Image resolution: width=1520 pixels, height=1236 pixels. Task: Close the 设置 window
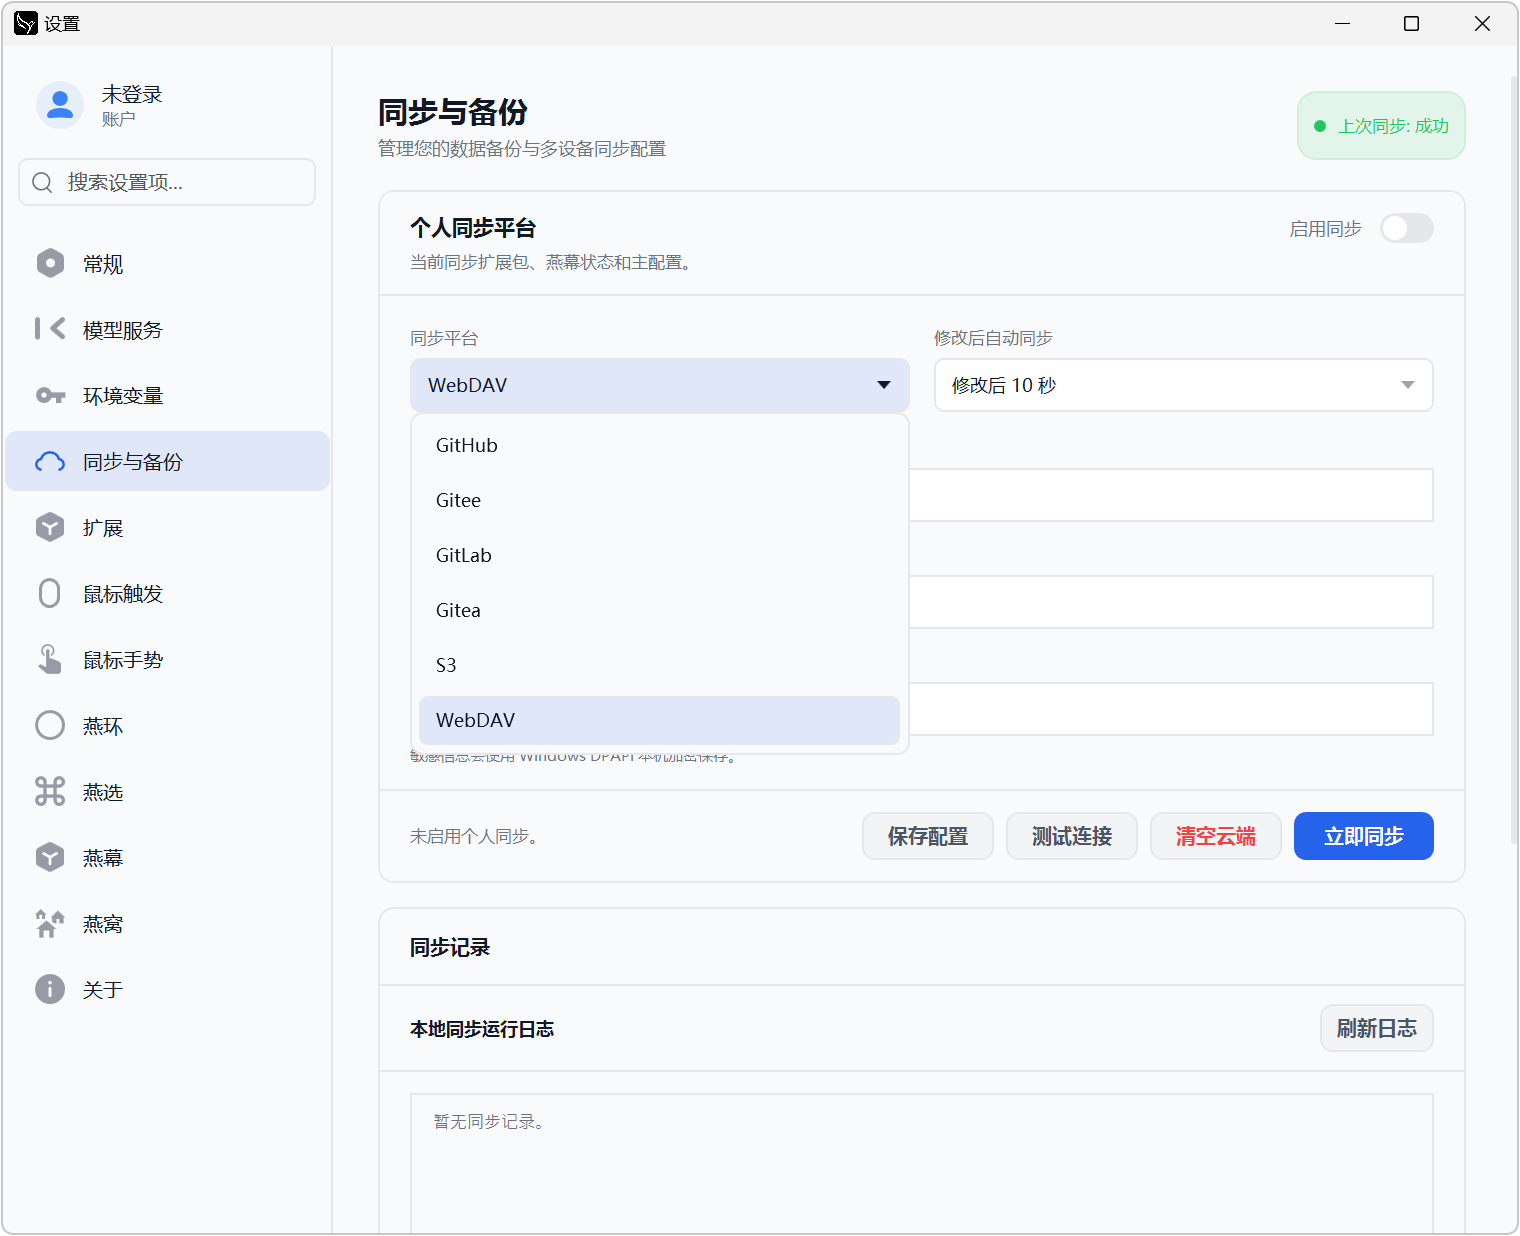click(x=1482, y=23)
